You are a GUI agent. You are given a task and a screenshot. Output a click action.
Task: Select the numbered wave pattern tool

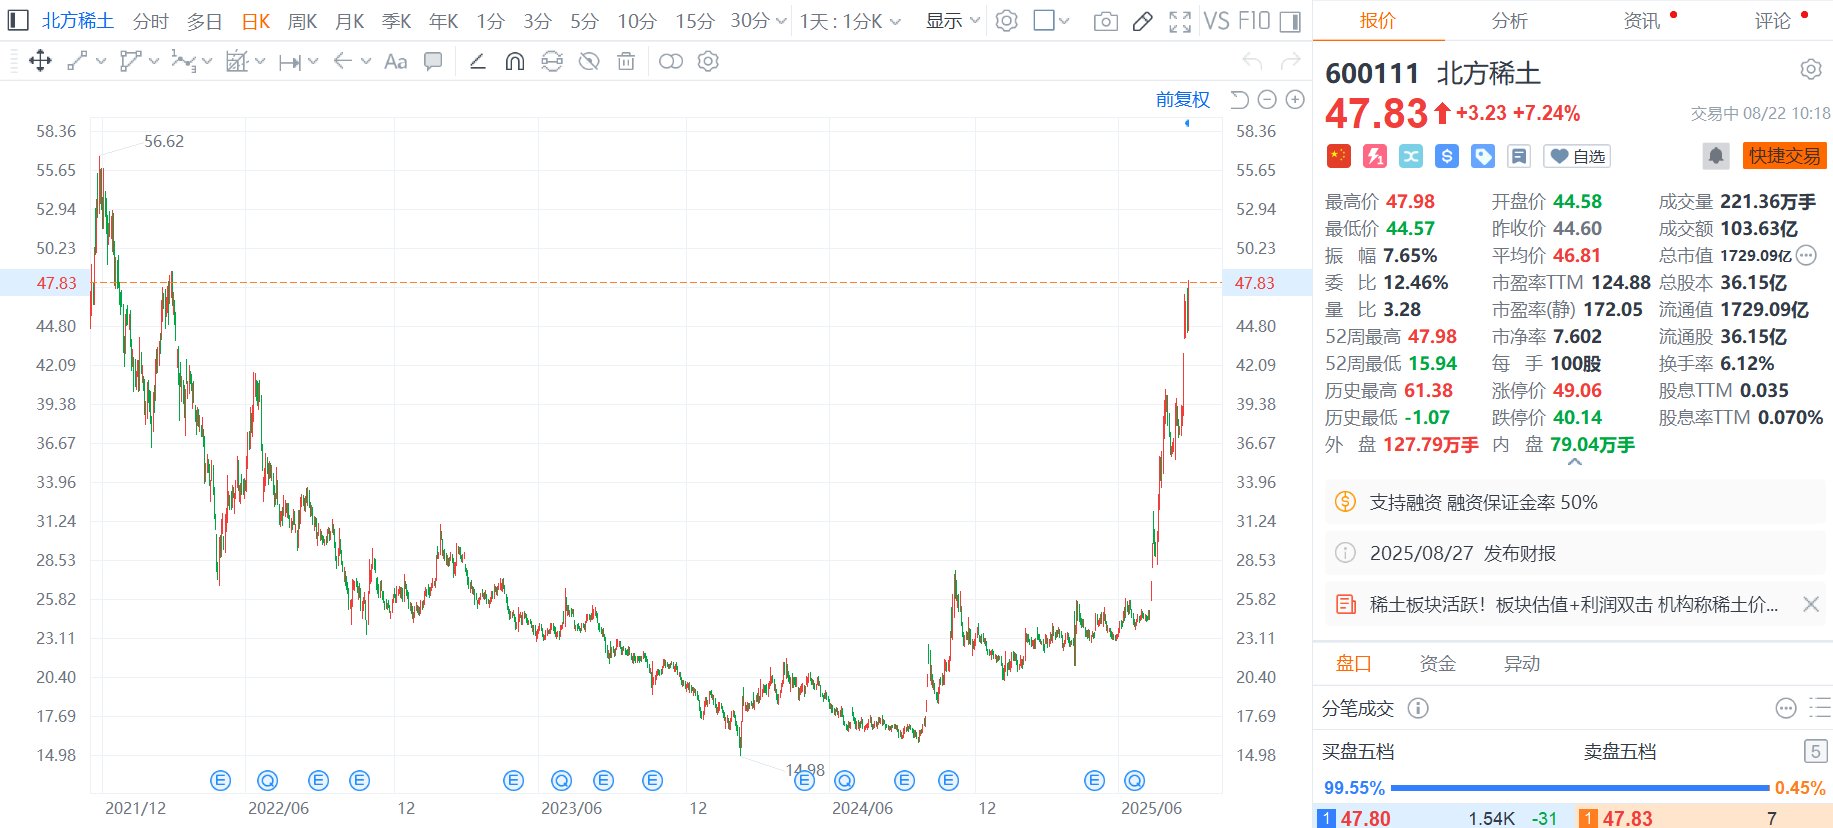point(183,61)
